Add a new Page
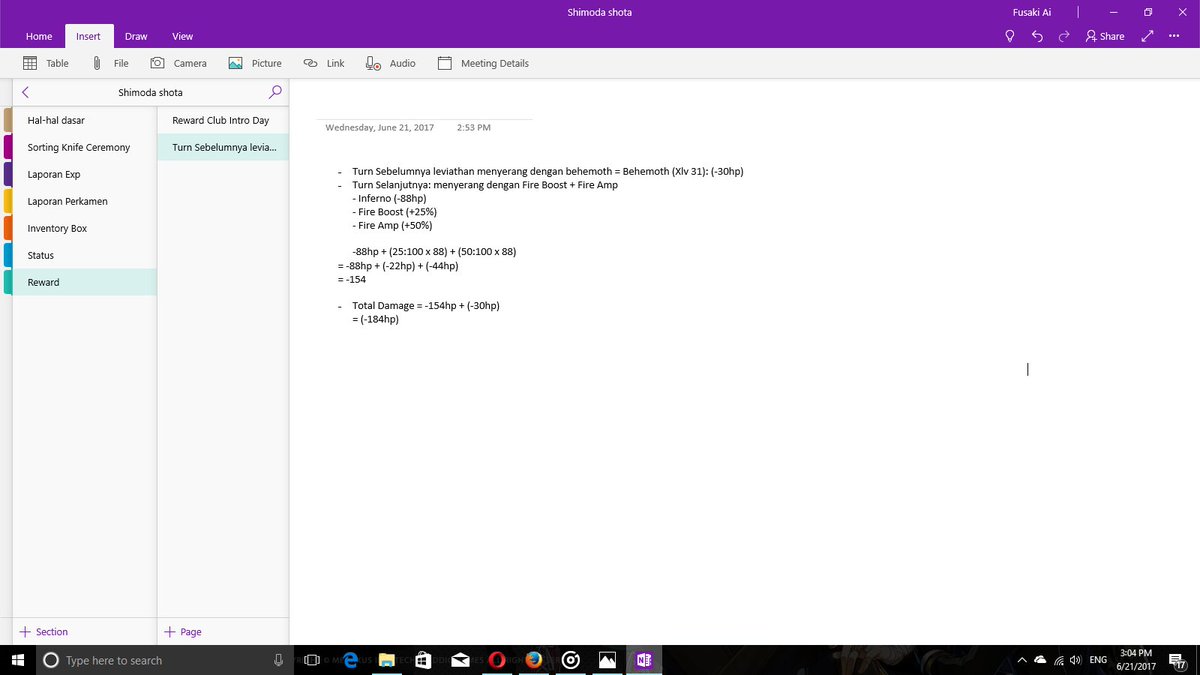This screenshot has height=675, width=1200. (x=183, y=632)
